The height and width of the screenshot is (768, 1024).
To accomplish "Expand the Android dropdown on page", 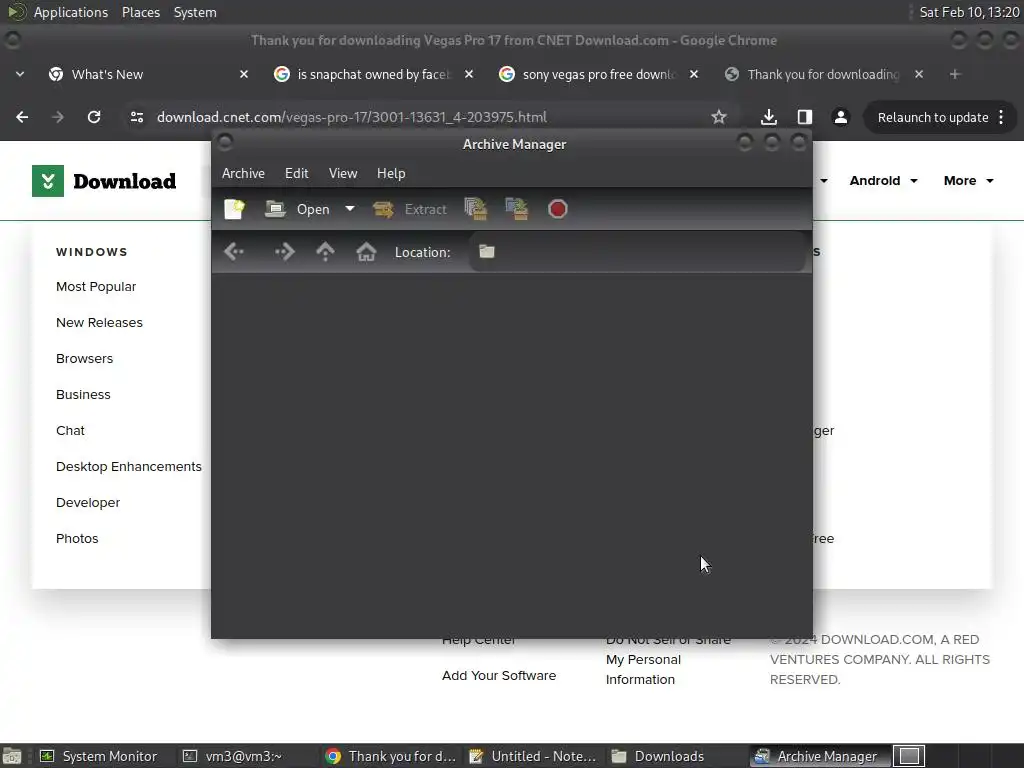I will [x=883, y=181].
